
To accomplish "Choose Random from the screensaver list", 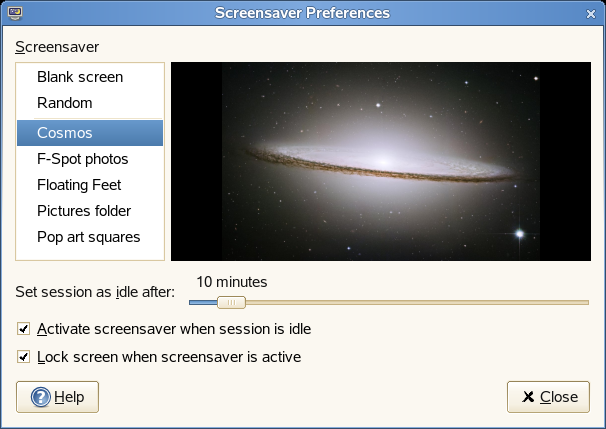I will click(65, 103).
